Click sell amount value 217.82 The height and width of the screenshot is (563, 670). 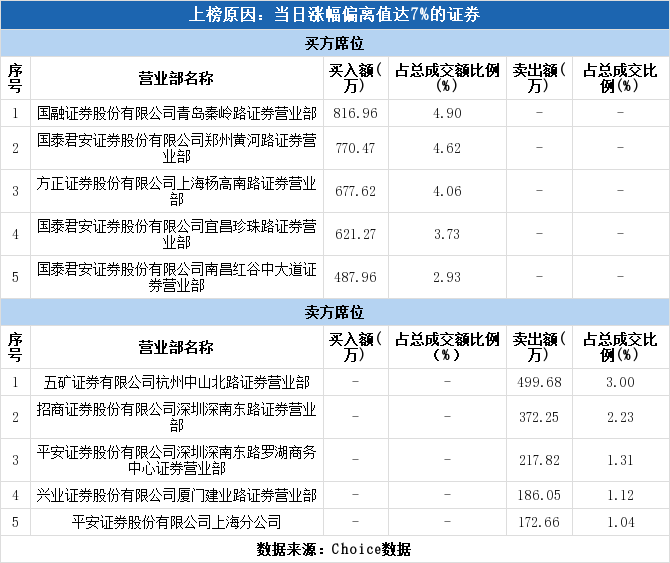539,460
